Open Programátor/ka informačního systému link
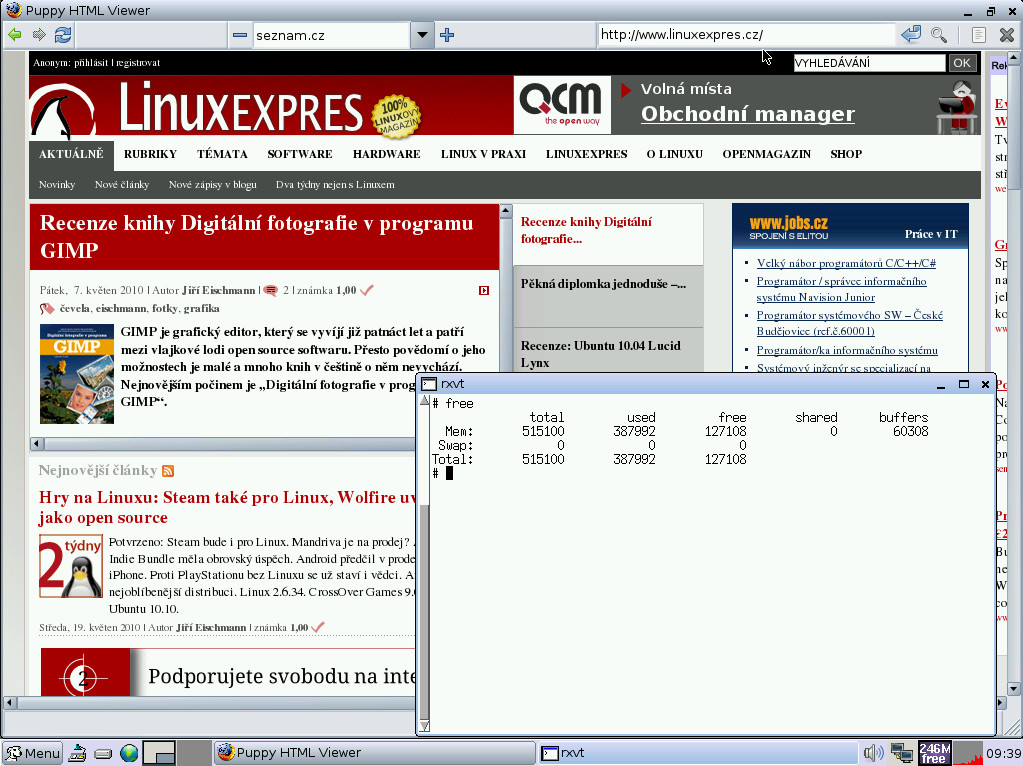1023x766 pixels. 847,350
